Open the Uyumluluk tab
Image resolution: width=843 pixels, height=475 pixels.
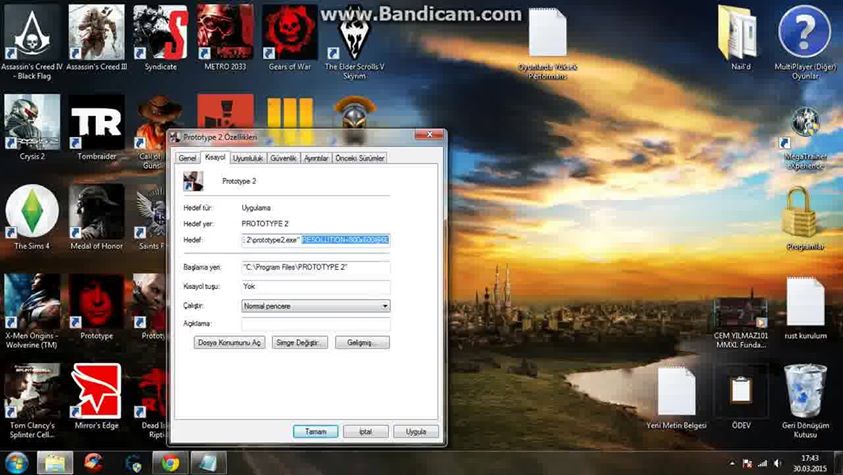point(248,158)
